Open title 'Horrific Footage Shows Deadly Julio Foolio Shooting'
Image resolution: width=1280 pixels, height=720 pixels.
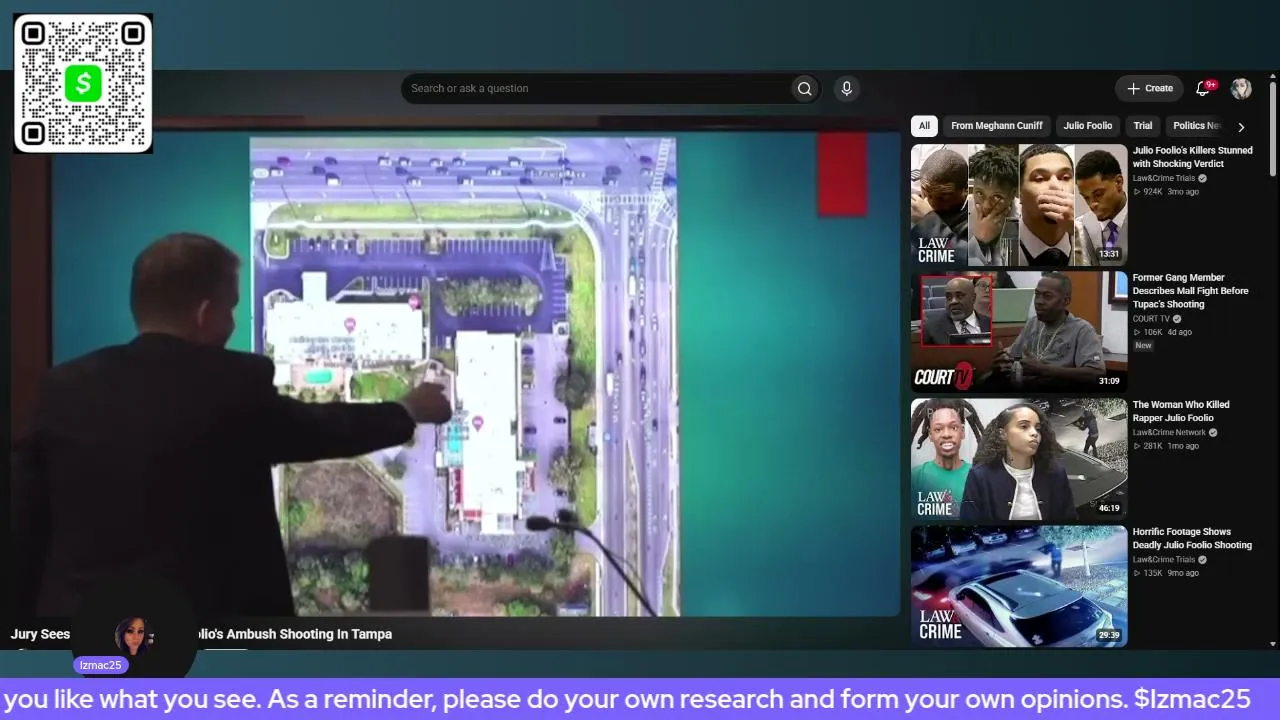pos(1192,538)
